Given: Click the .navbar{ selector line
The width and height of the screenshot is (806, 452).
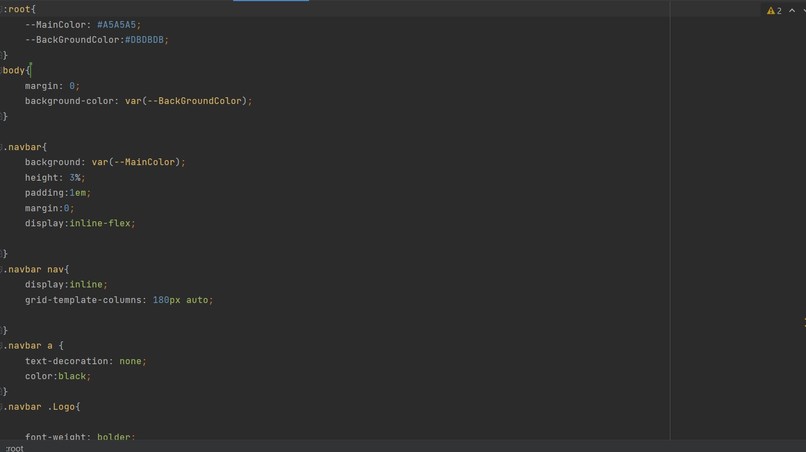Looking at the screenshot, I should coord(25,147).
